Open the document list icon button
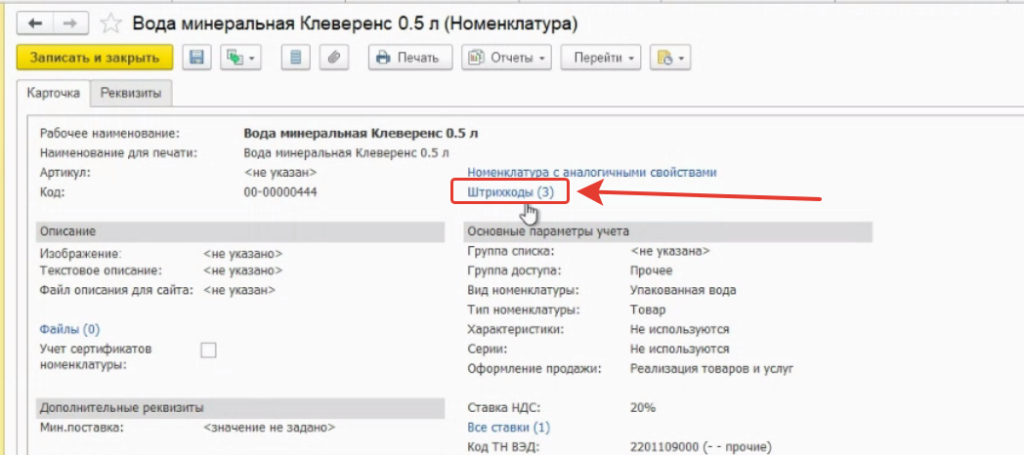This screenshot has height=455, width=1024. pos(295,57)
